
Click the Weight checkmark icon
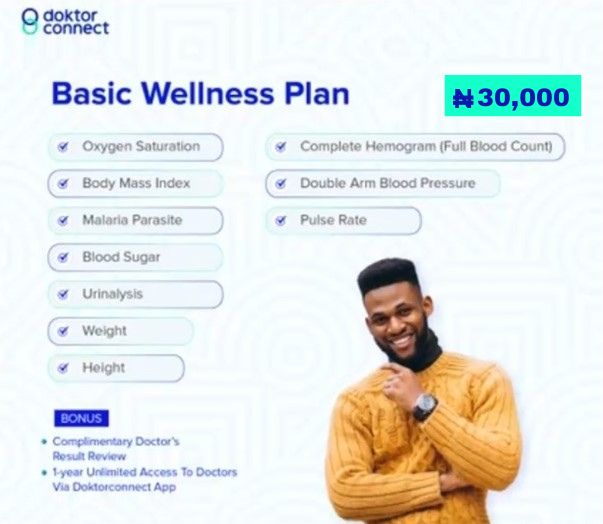pyautogui.click(x=63, y=331)
